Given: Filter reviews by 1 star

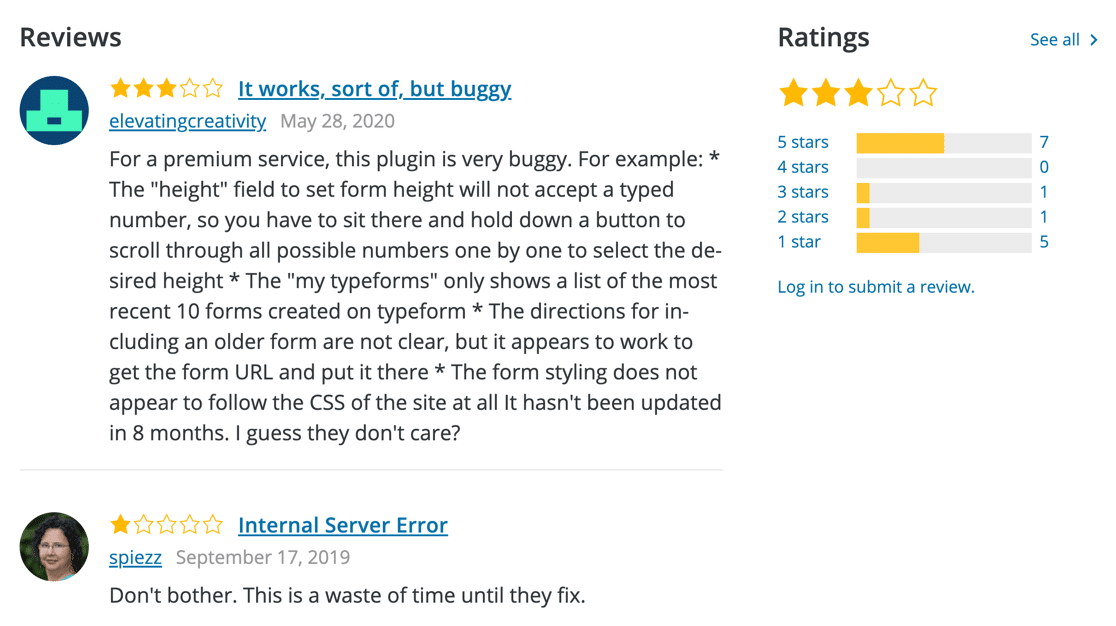Looking at the screenshot, I should [799, 242].
